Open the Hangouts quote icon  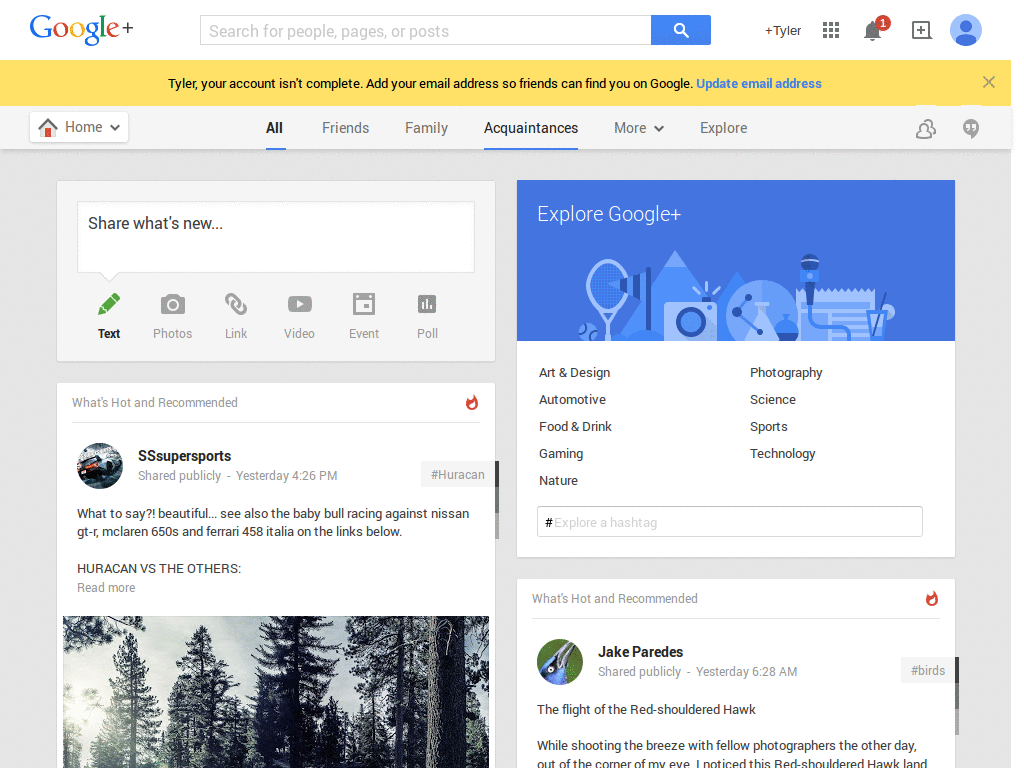pyautogui.click(x=971, y=129)
